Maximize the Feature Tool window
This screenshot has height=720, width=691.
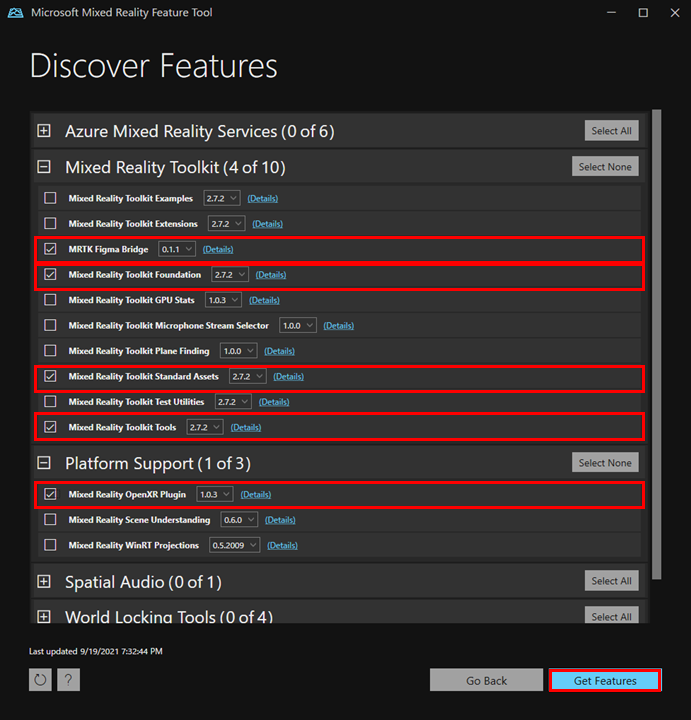[x=643, y=13]
